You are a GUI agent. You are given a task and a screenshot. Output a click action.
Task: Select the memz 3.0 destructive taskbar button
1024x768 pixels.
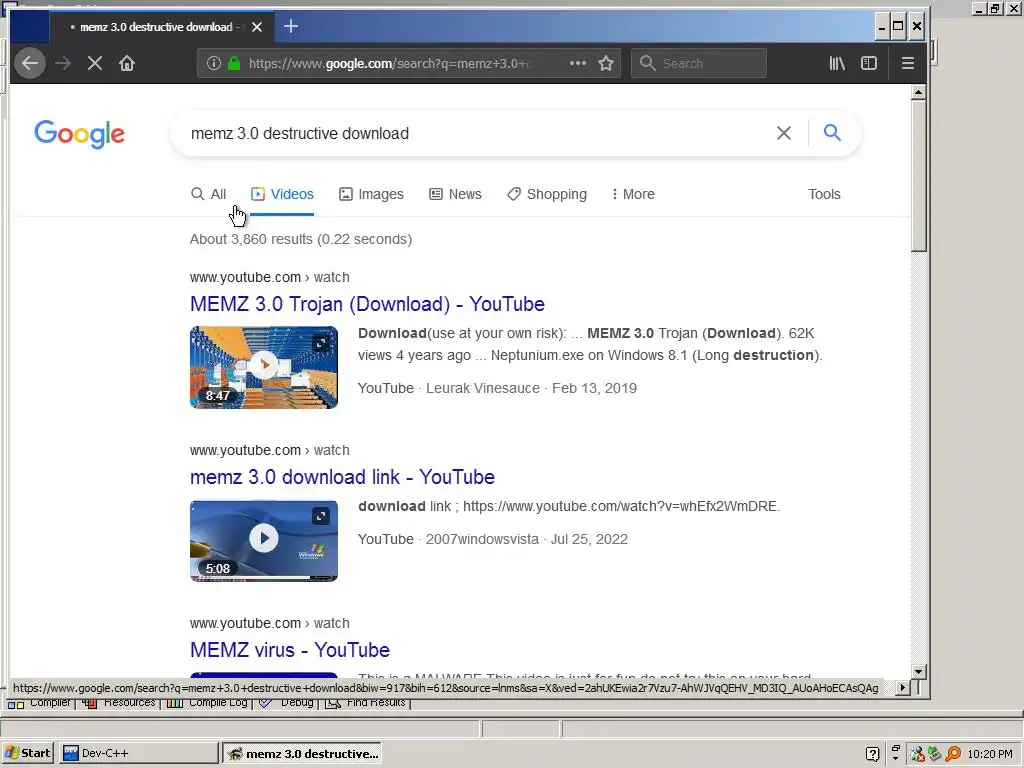click(302, 753)
